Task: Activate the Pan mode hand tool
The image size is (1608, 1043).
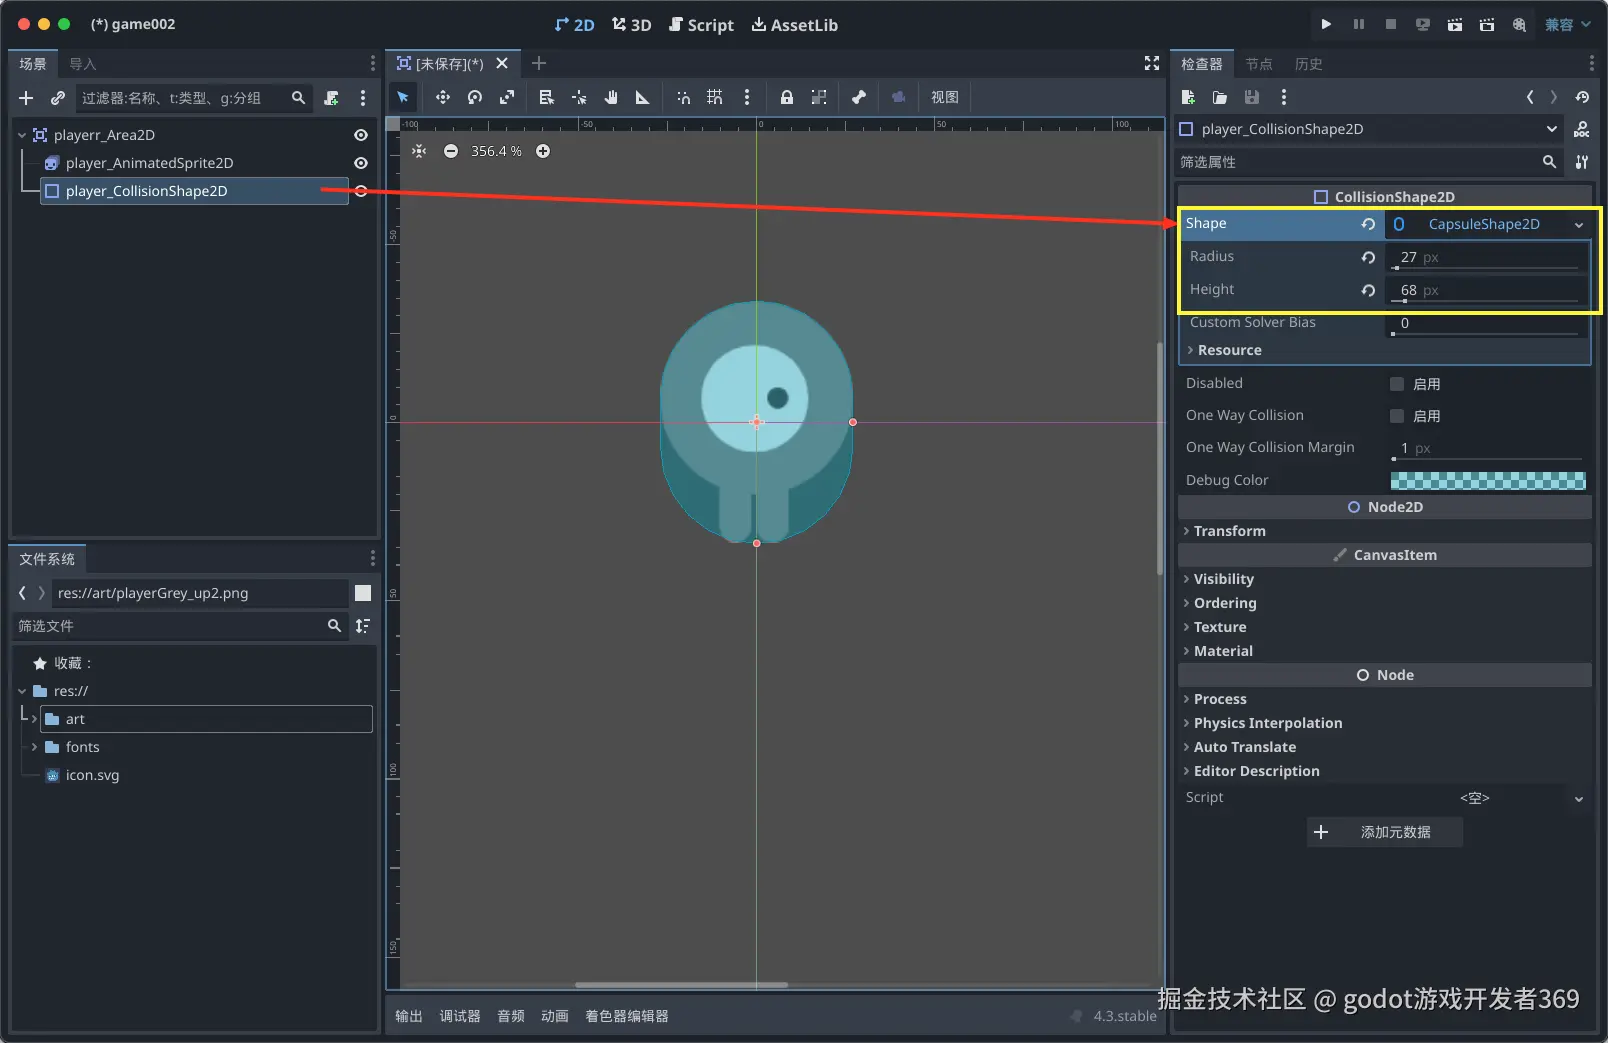Action: [x=611, y=97]
